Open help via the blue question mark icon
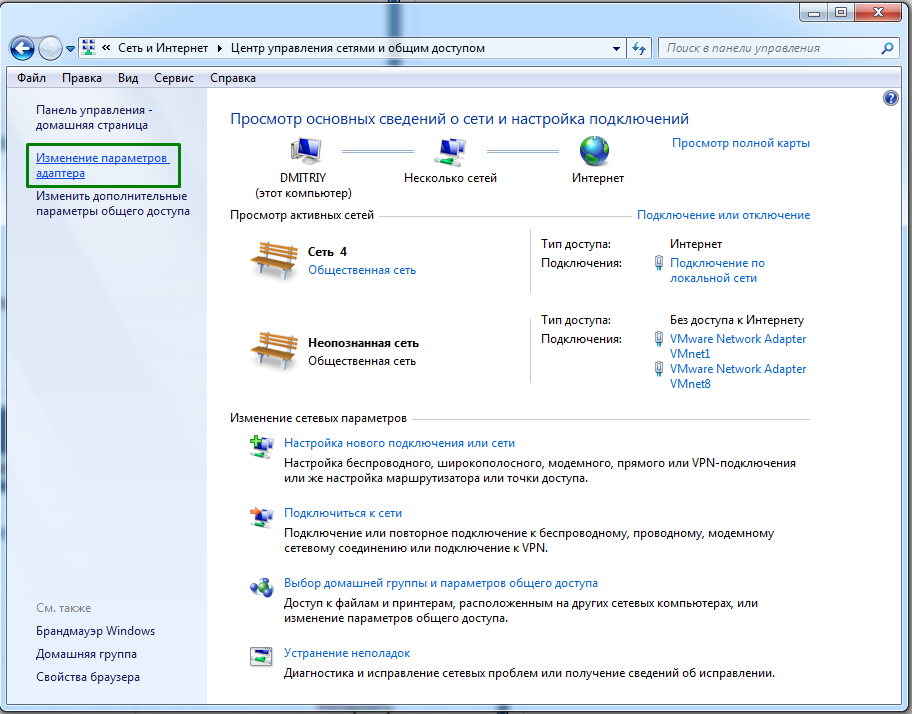The image size is (912, 714). pos(891,98)
